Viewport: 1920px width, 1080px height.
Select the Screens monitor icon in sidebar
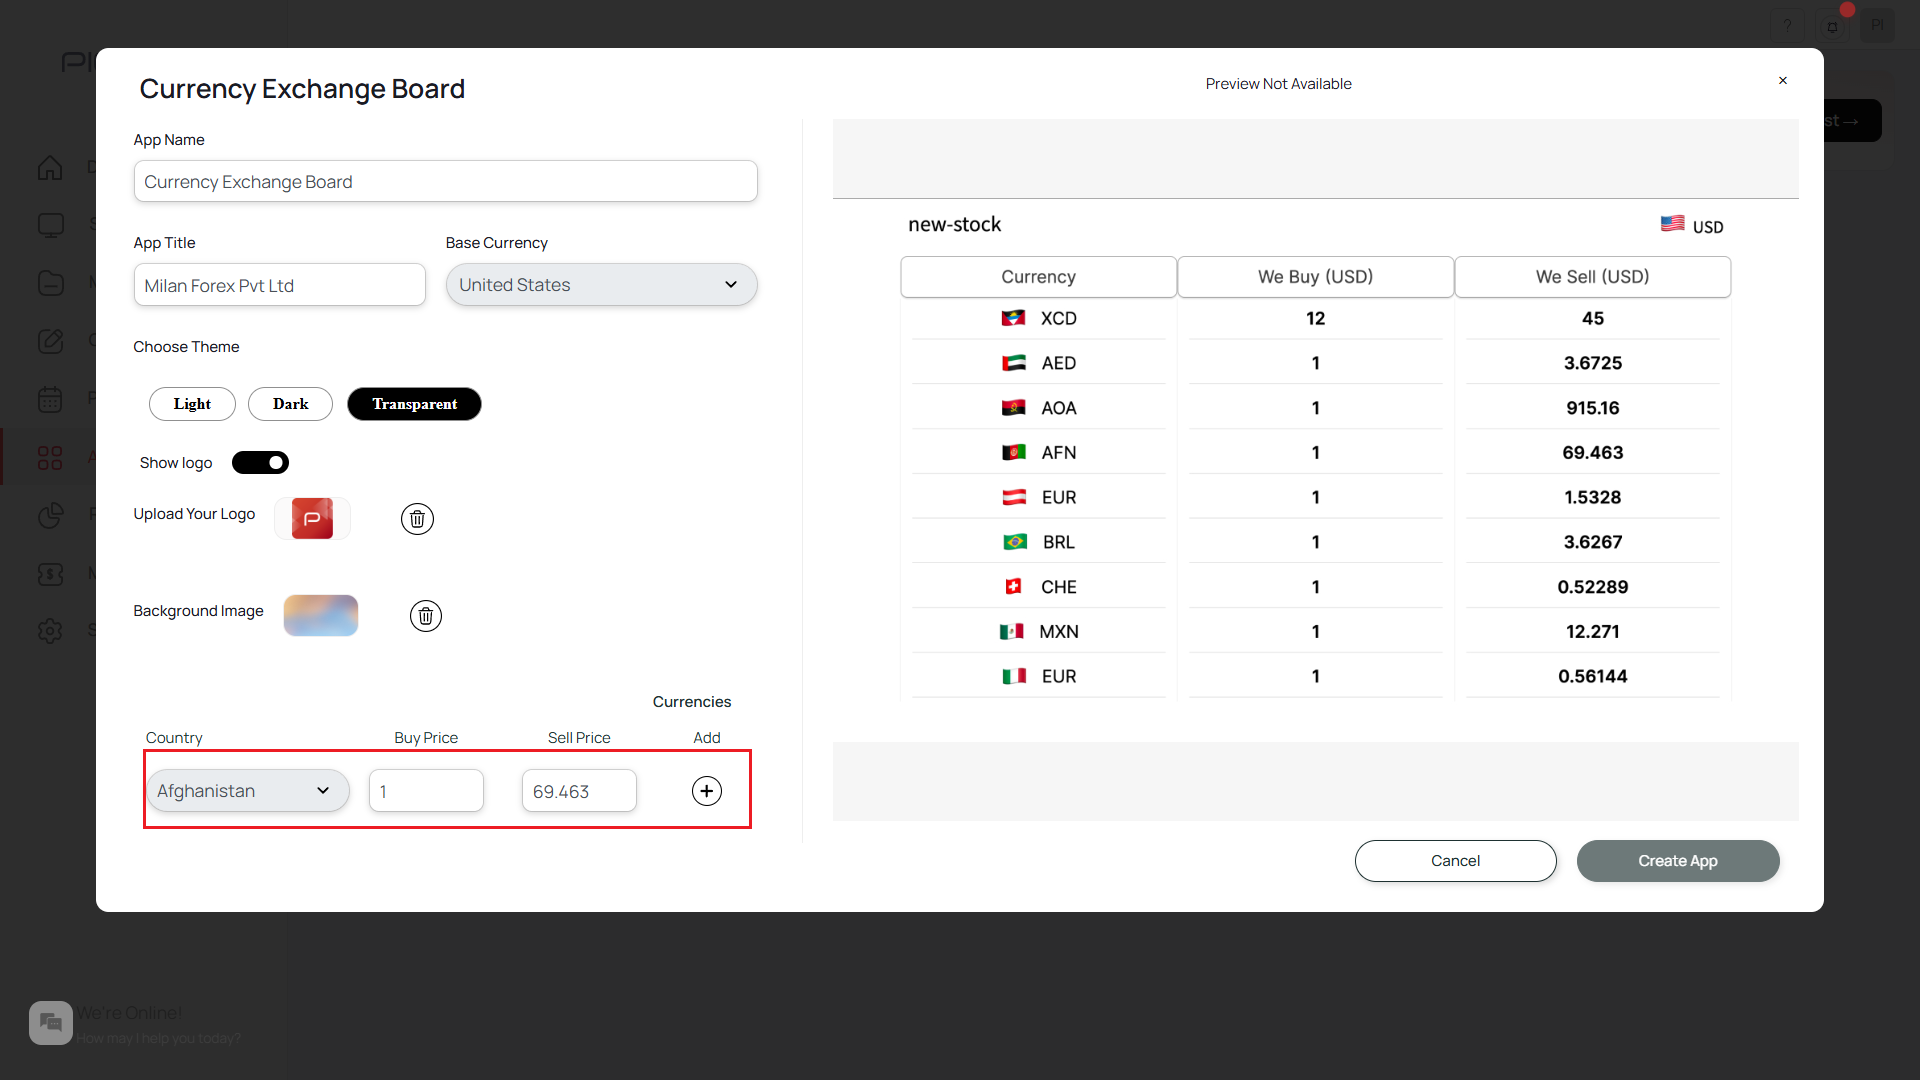pyautogui.click(x=50, y=225)
